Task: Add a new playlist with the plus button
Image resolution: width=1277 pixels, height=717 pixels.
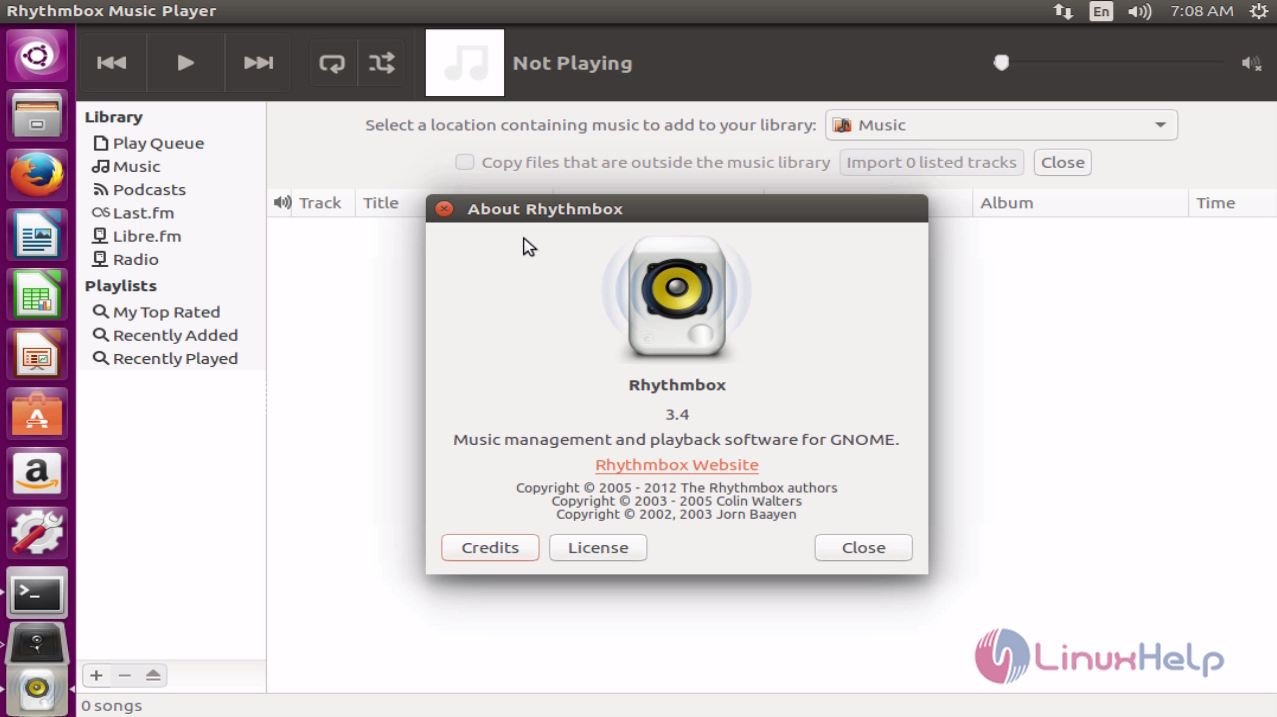Action: [x=96, y=675]
